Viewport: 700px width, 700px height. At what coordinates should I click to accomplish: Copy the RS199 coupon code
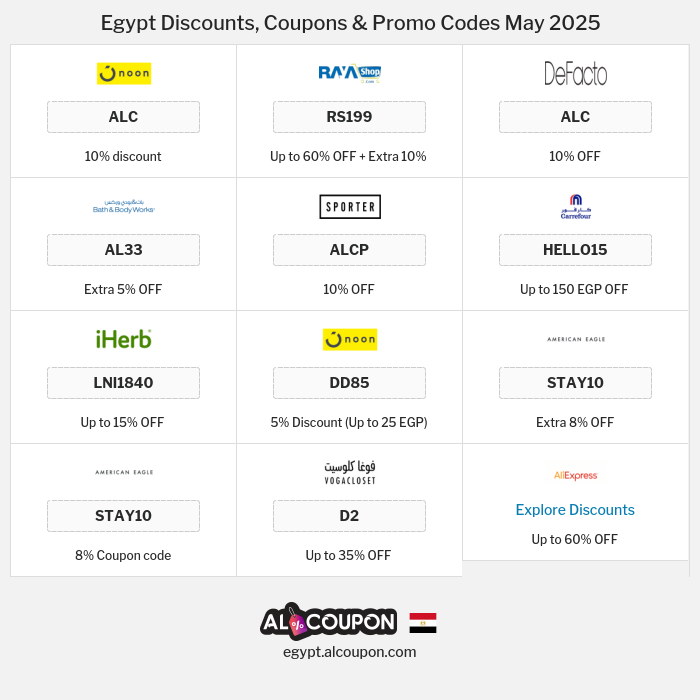point(349,117)
